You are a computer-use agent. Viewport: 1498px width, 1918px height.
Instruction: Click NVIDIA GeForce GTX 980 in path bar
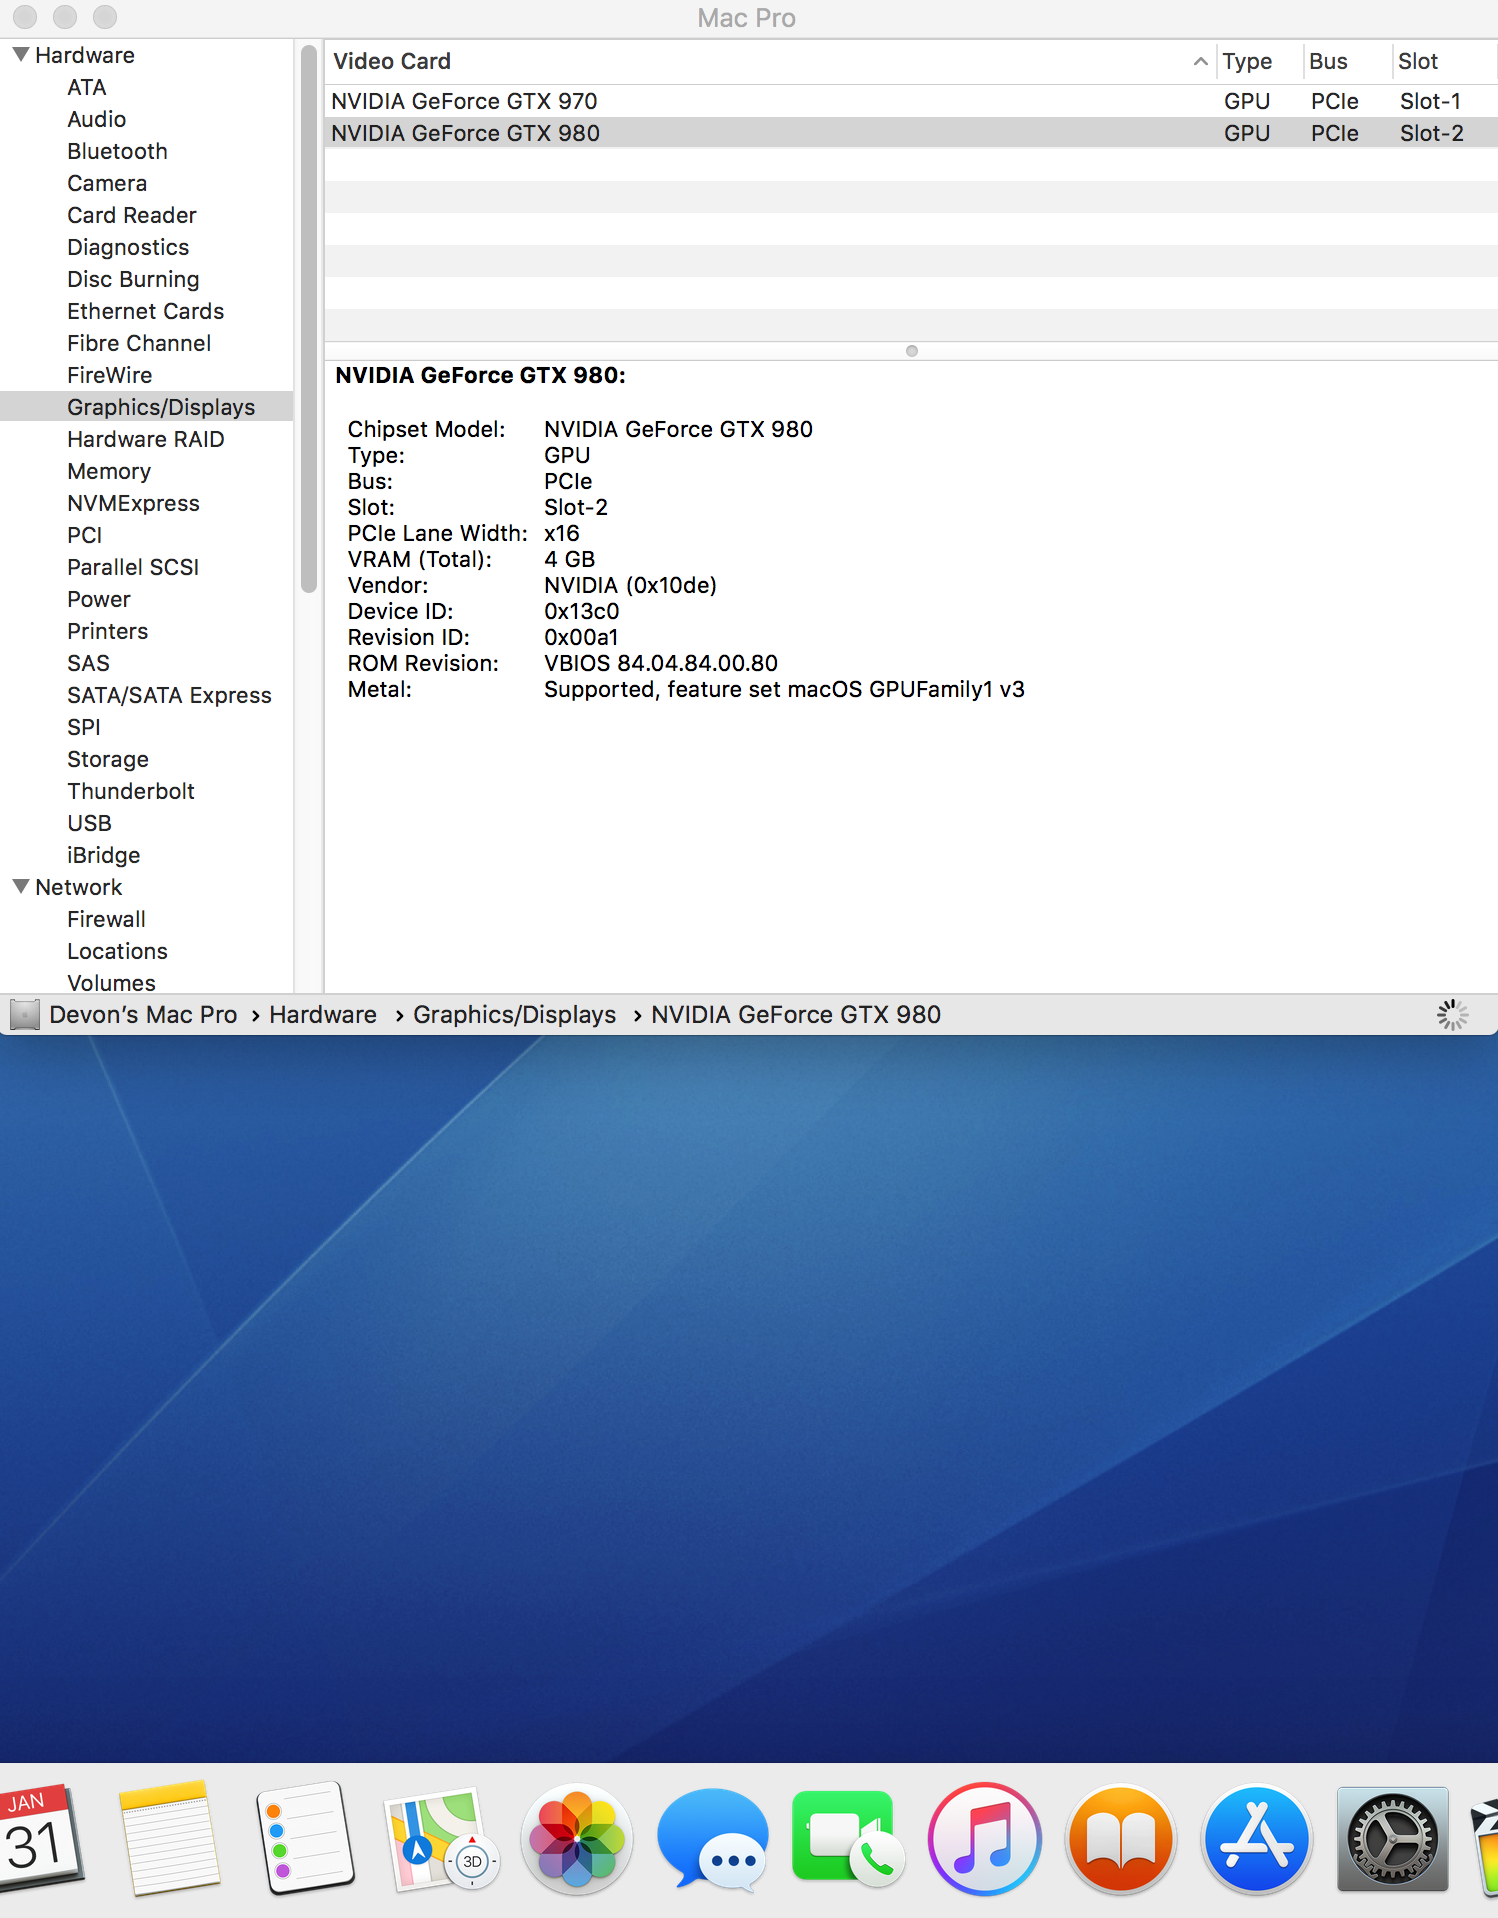796,1015
